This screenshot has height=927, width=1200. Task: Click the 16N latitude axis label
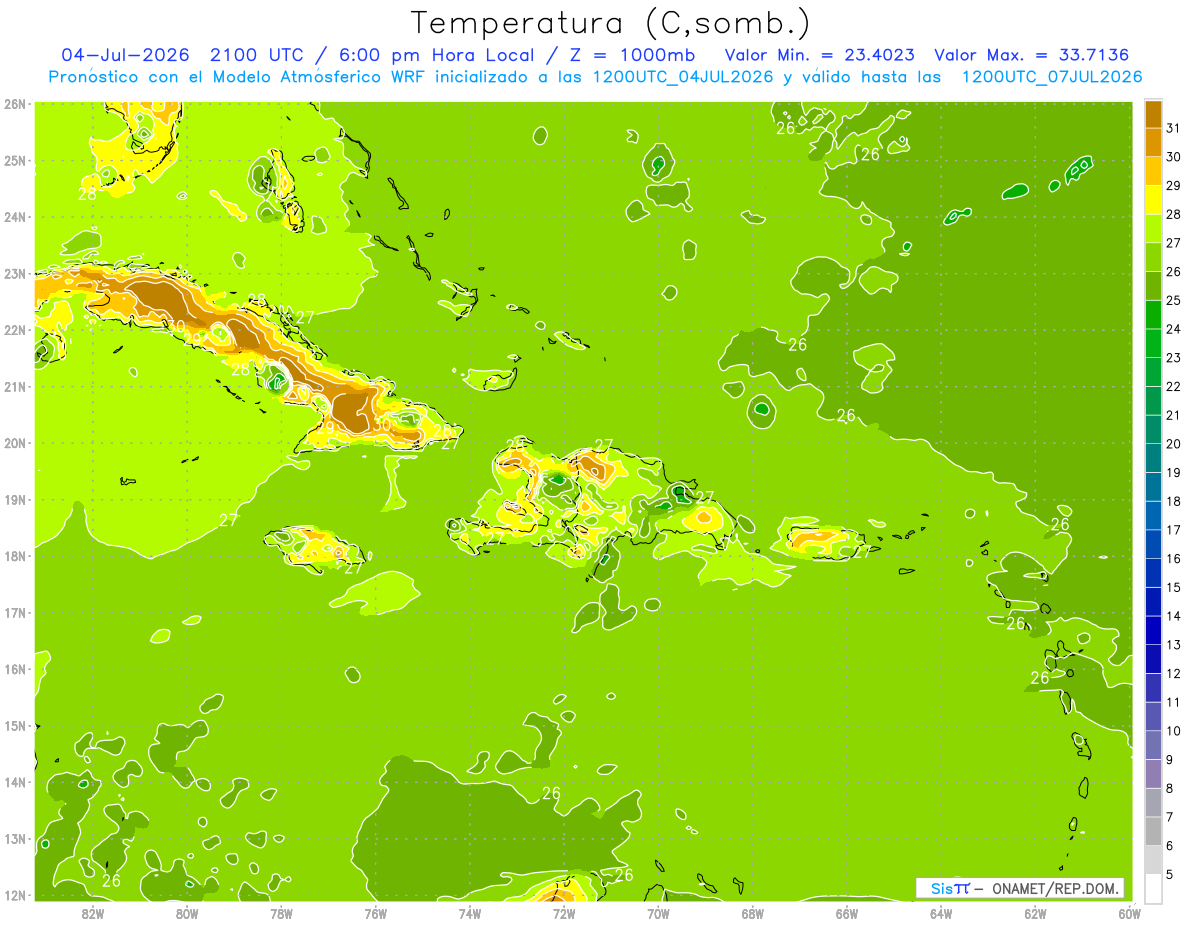[x=15, y=669]
